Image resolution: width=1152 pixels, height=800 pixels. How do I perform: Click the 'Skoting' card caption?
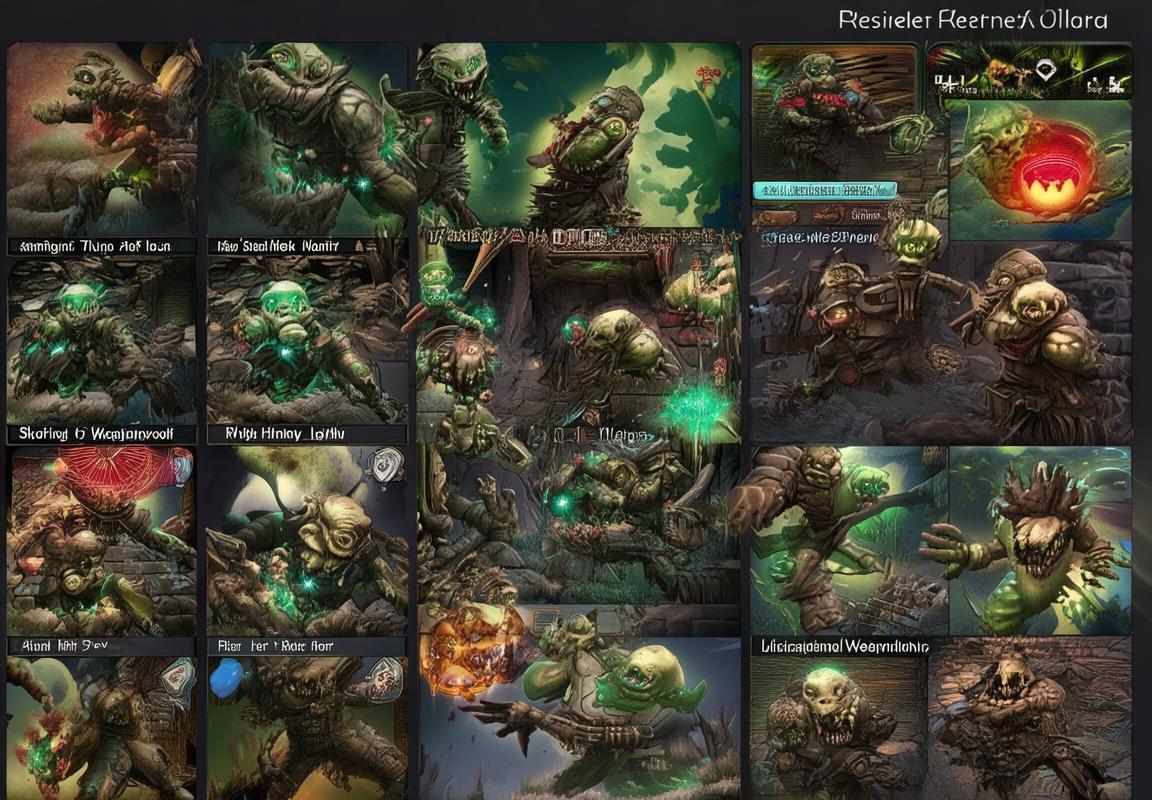pyautogui.click(x=96, y=433)
